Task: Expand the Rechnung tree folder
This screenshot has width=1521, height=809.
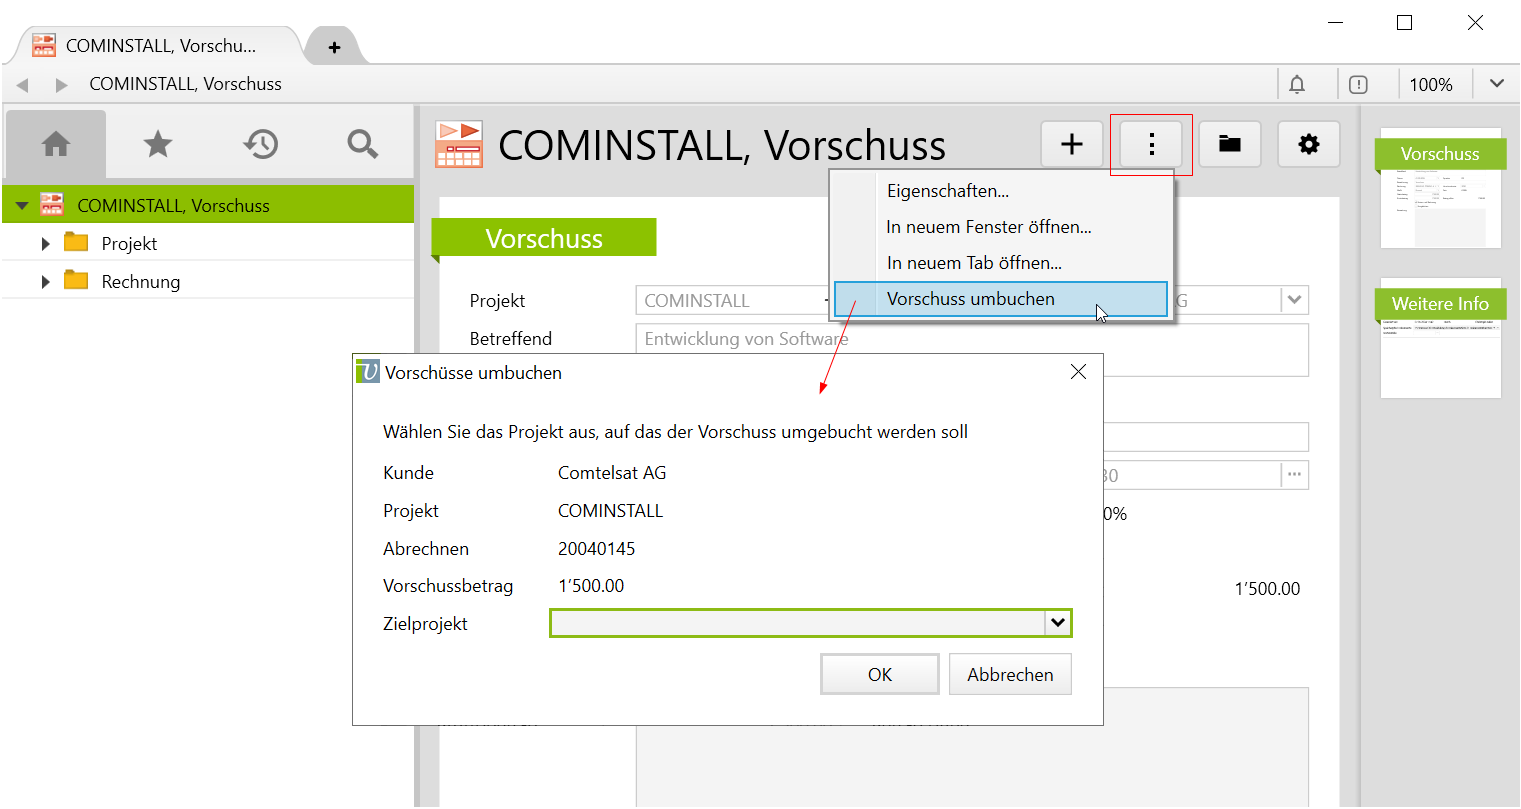Action: coord(46,282)
